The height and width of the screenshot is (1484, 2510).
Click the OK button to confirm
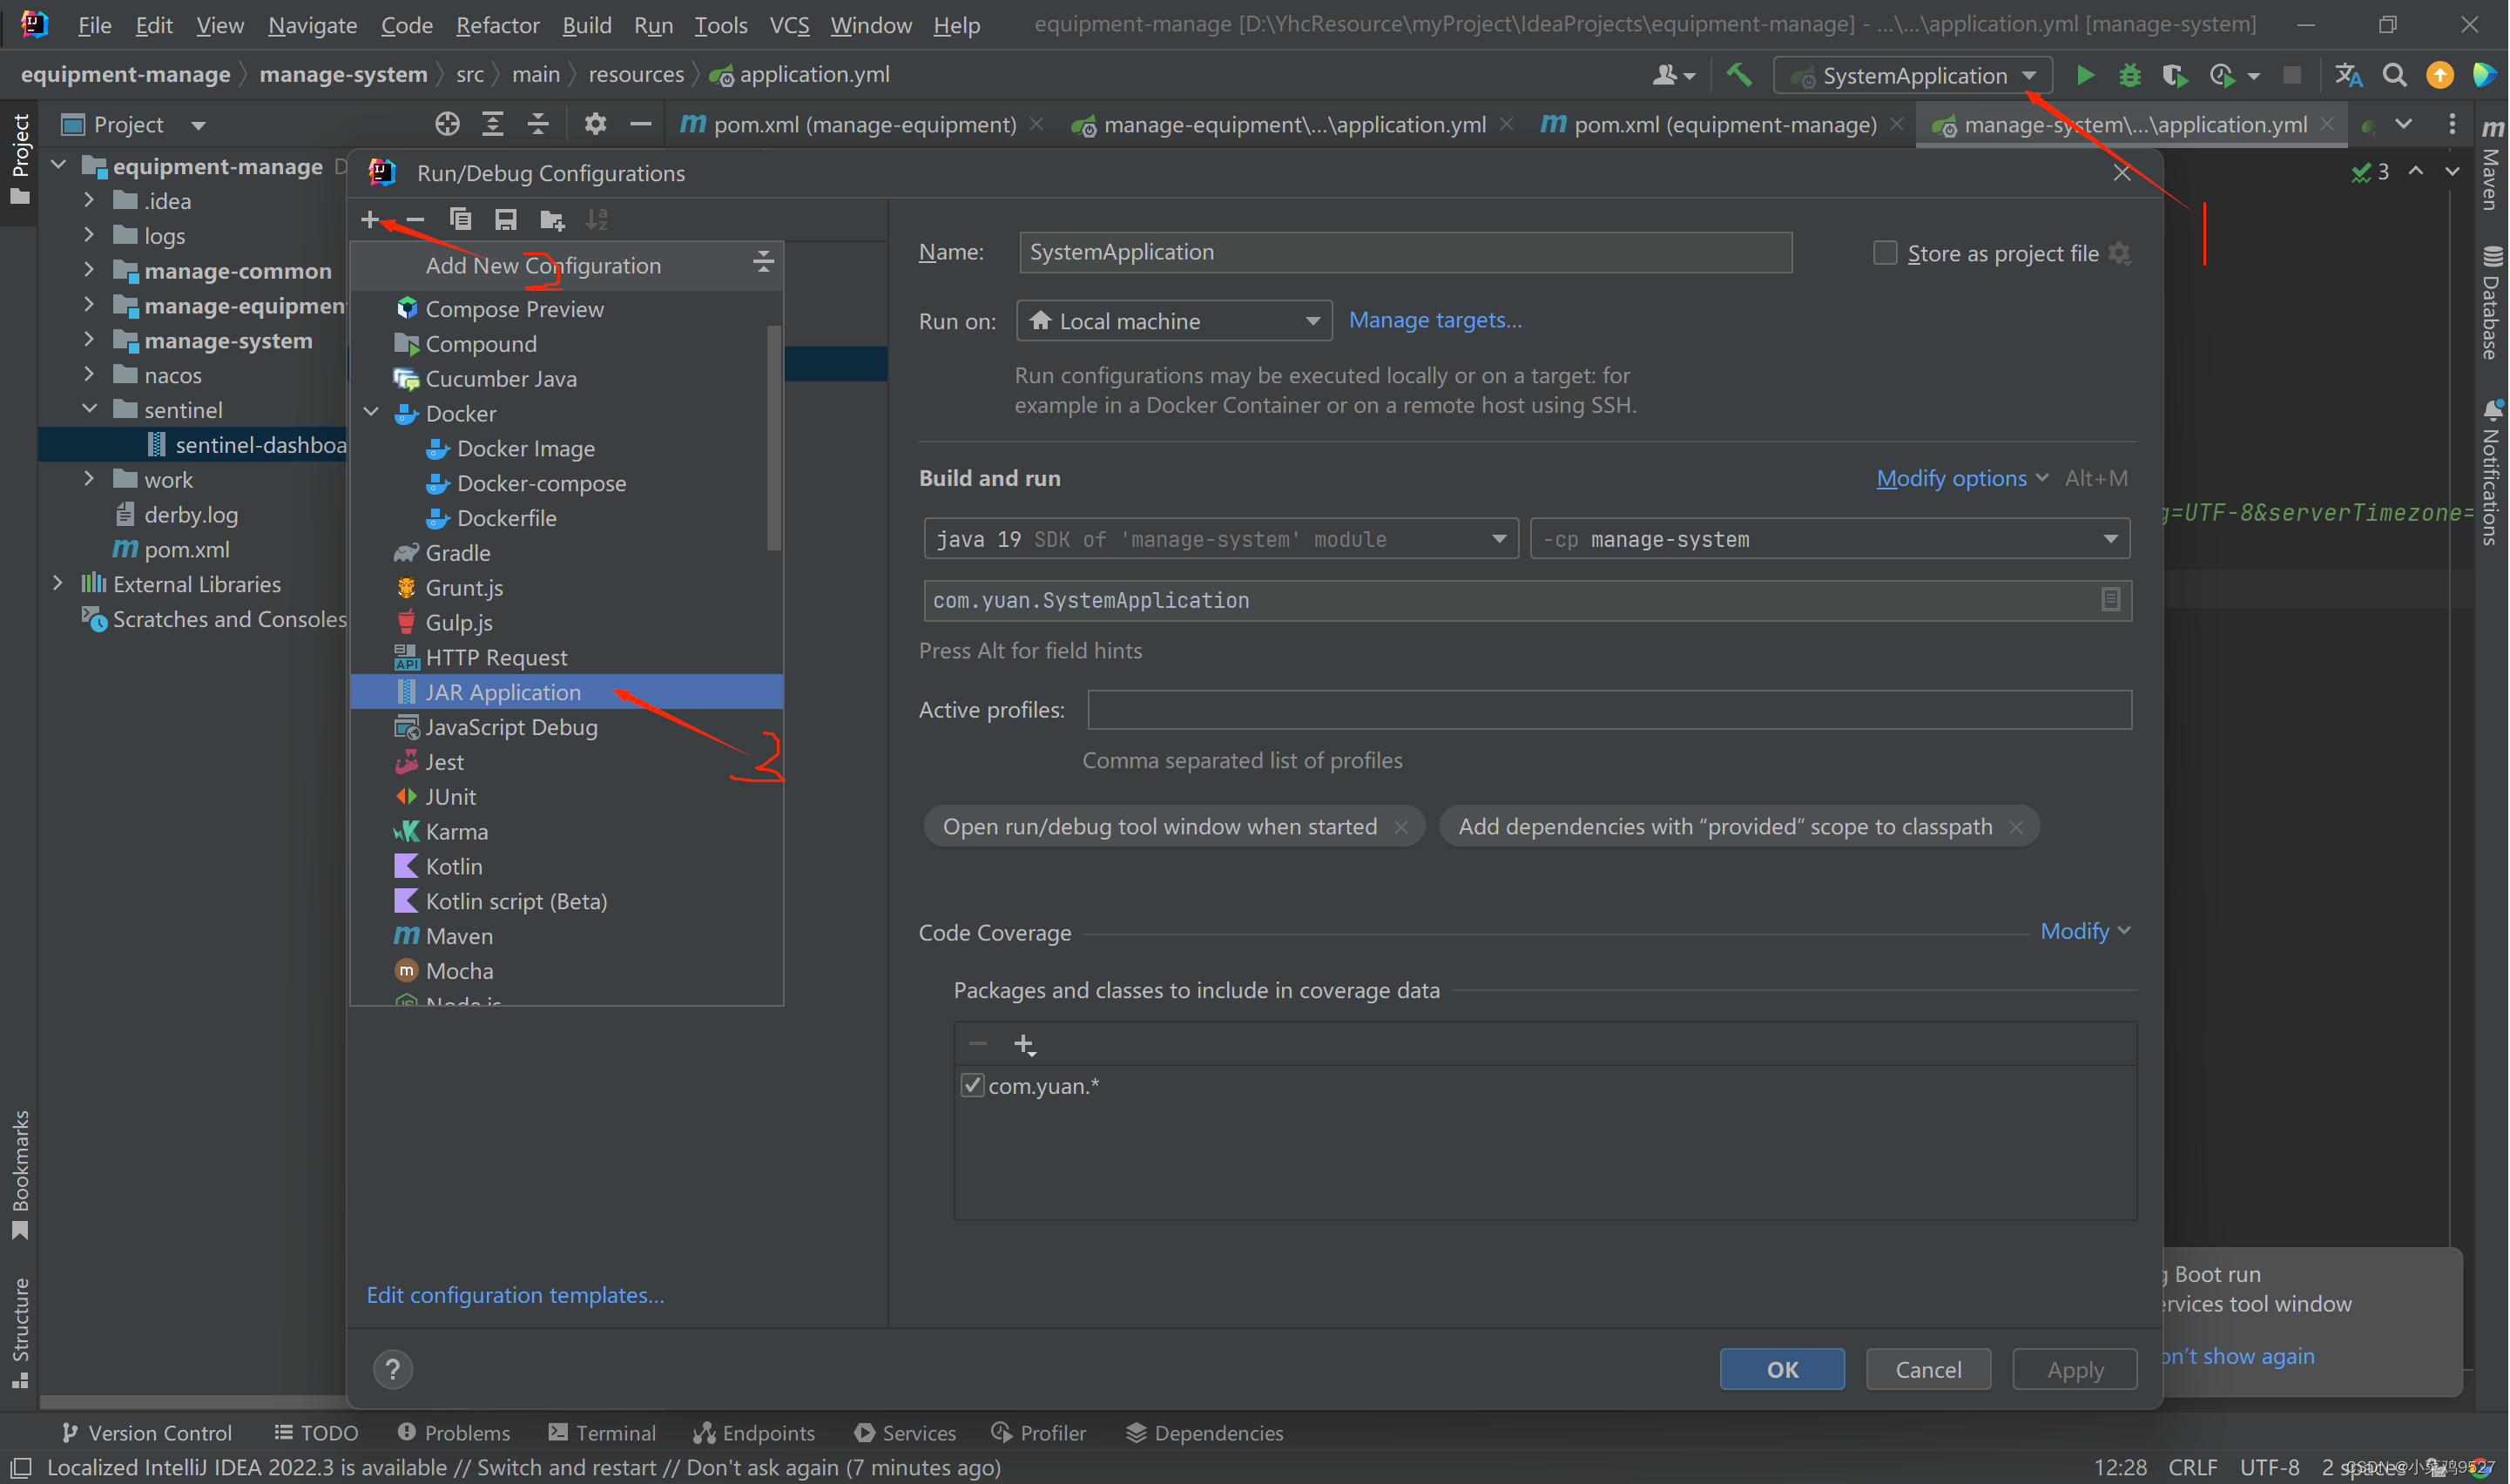coord(1782,1369)
